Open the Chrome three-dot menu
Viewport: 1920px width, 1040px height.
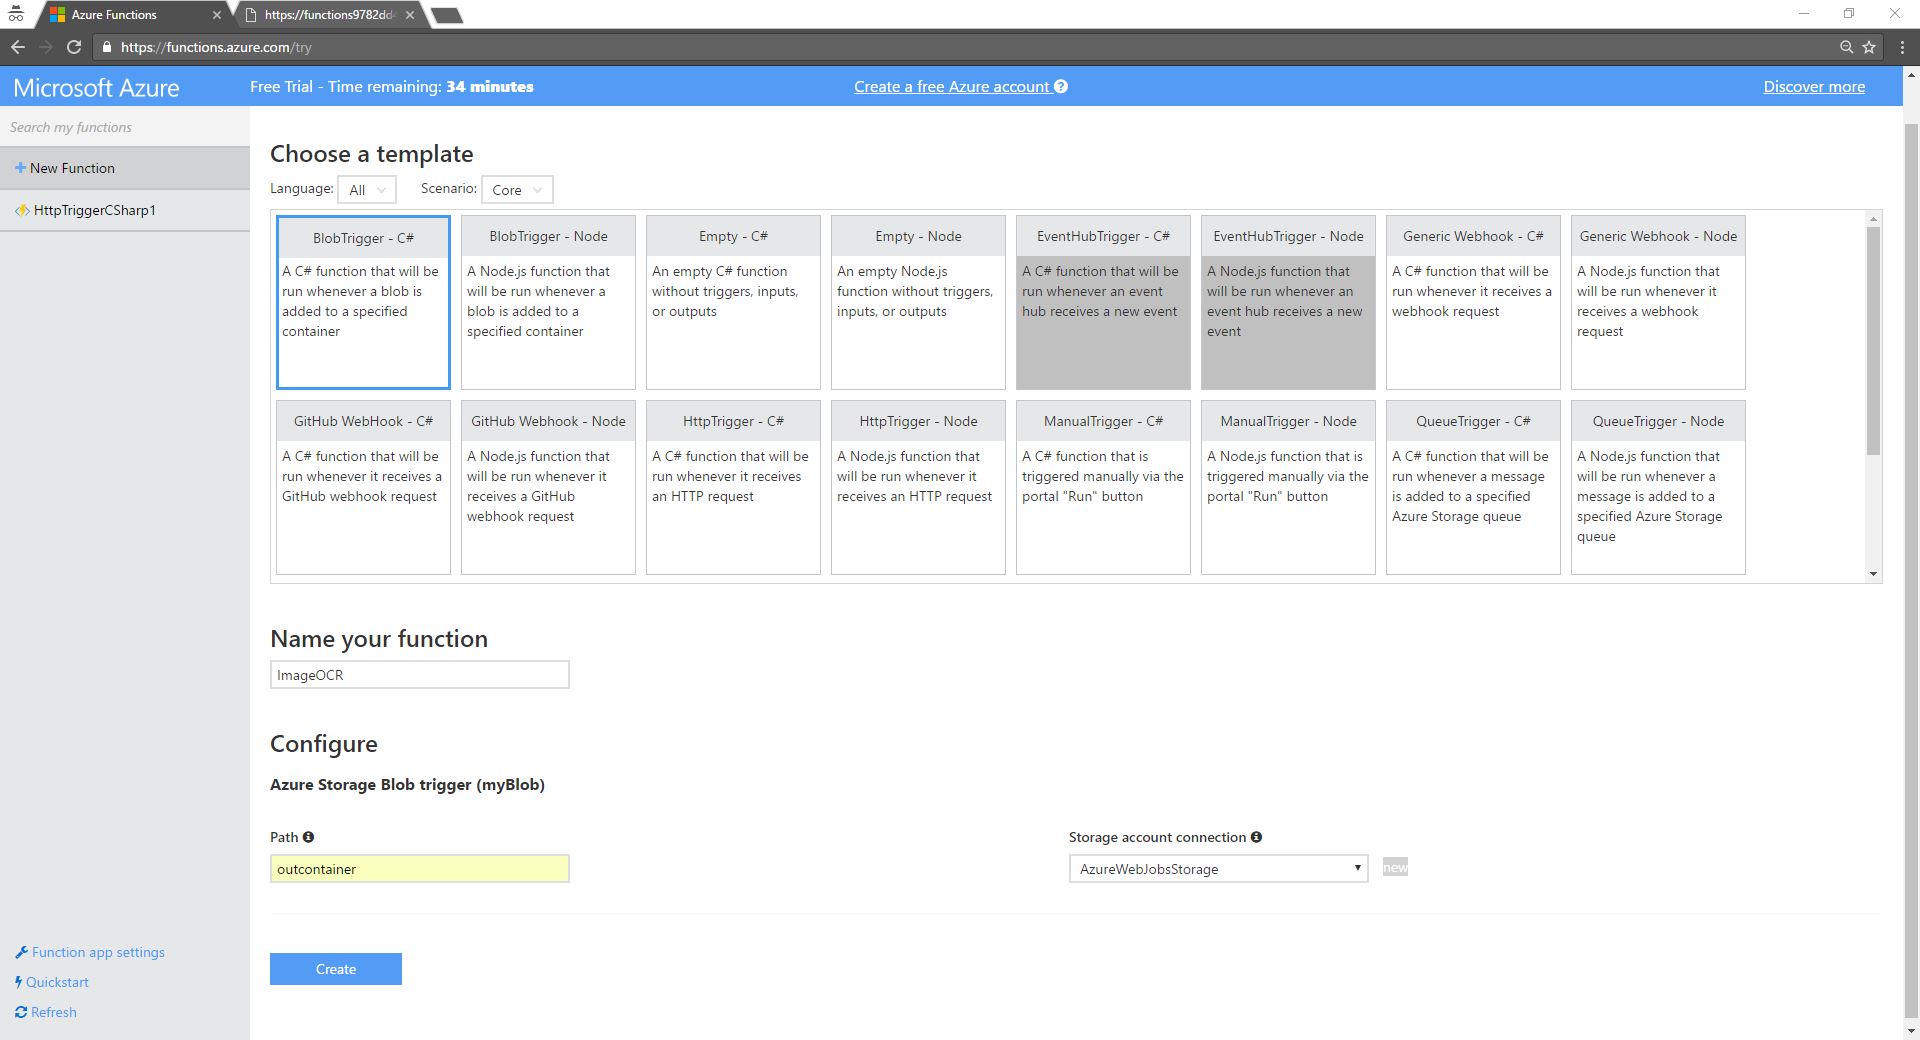pos(1901,47)
